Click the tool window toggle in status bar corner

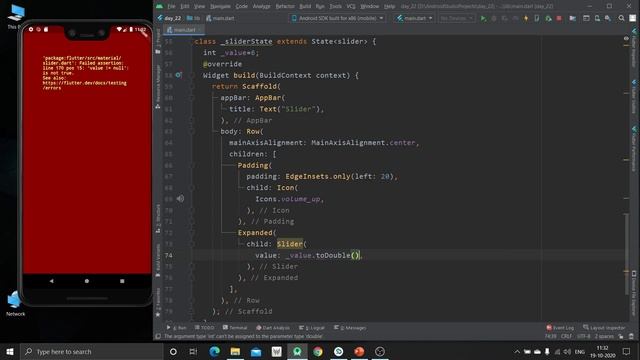coord(158,336)
